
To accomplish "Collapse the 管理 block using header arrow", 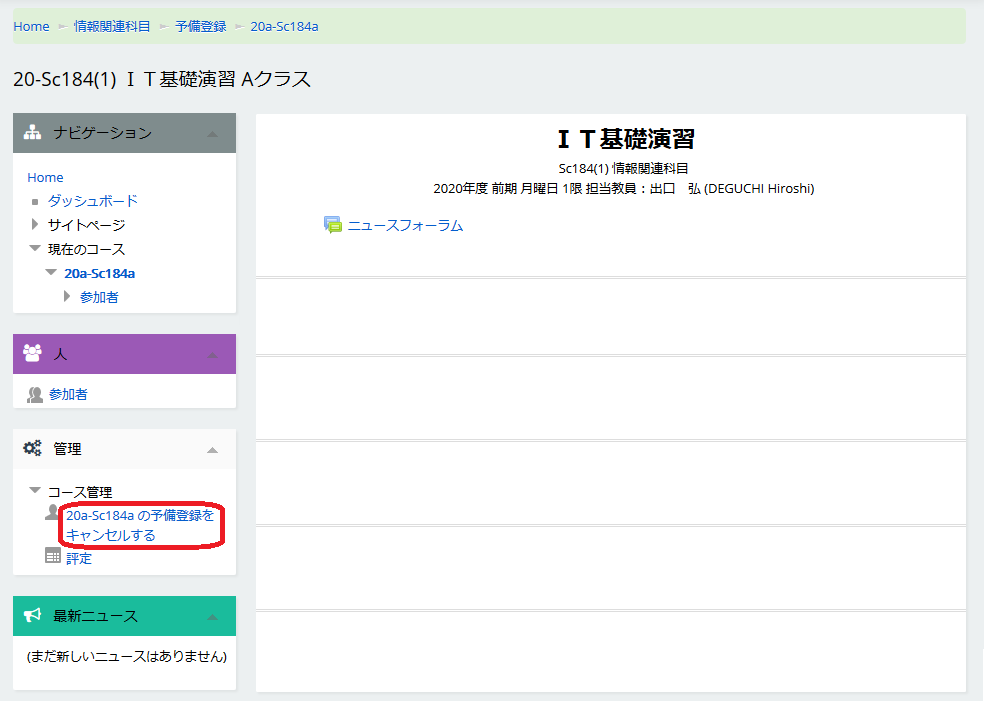I will click(212, 450).
